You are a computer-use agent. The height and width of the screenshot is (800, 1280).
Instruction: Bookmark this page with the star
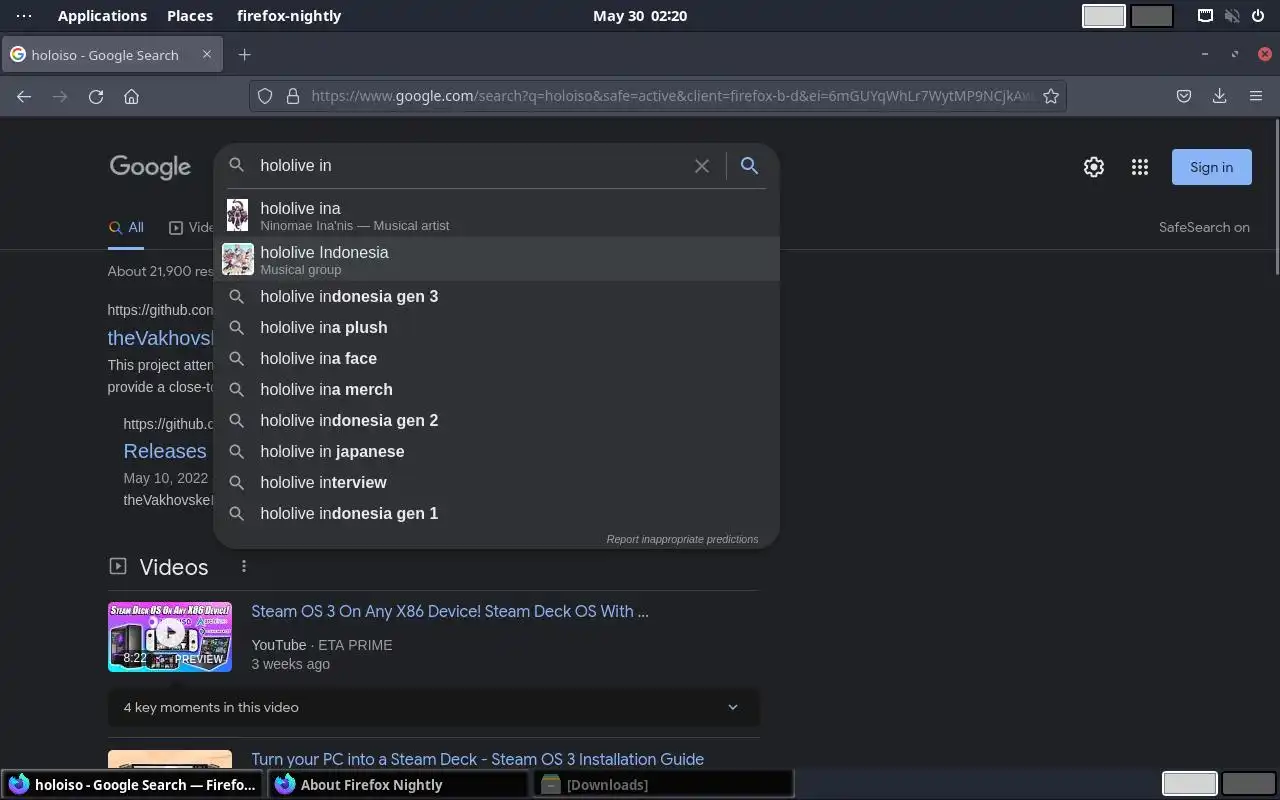pos(1051,96)
